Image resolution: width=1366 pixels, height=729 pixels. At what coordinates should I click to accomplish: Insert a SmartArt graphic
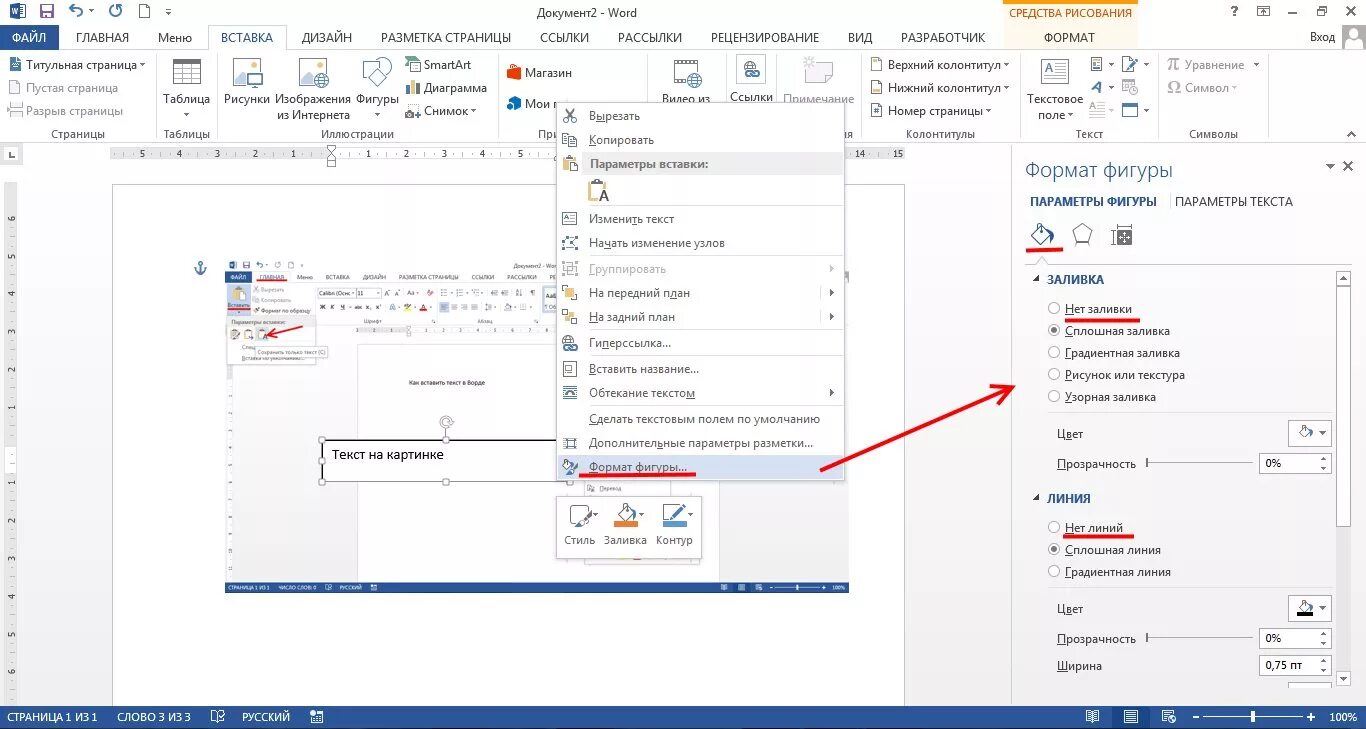(x=438, y=64)
